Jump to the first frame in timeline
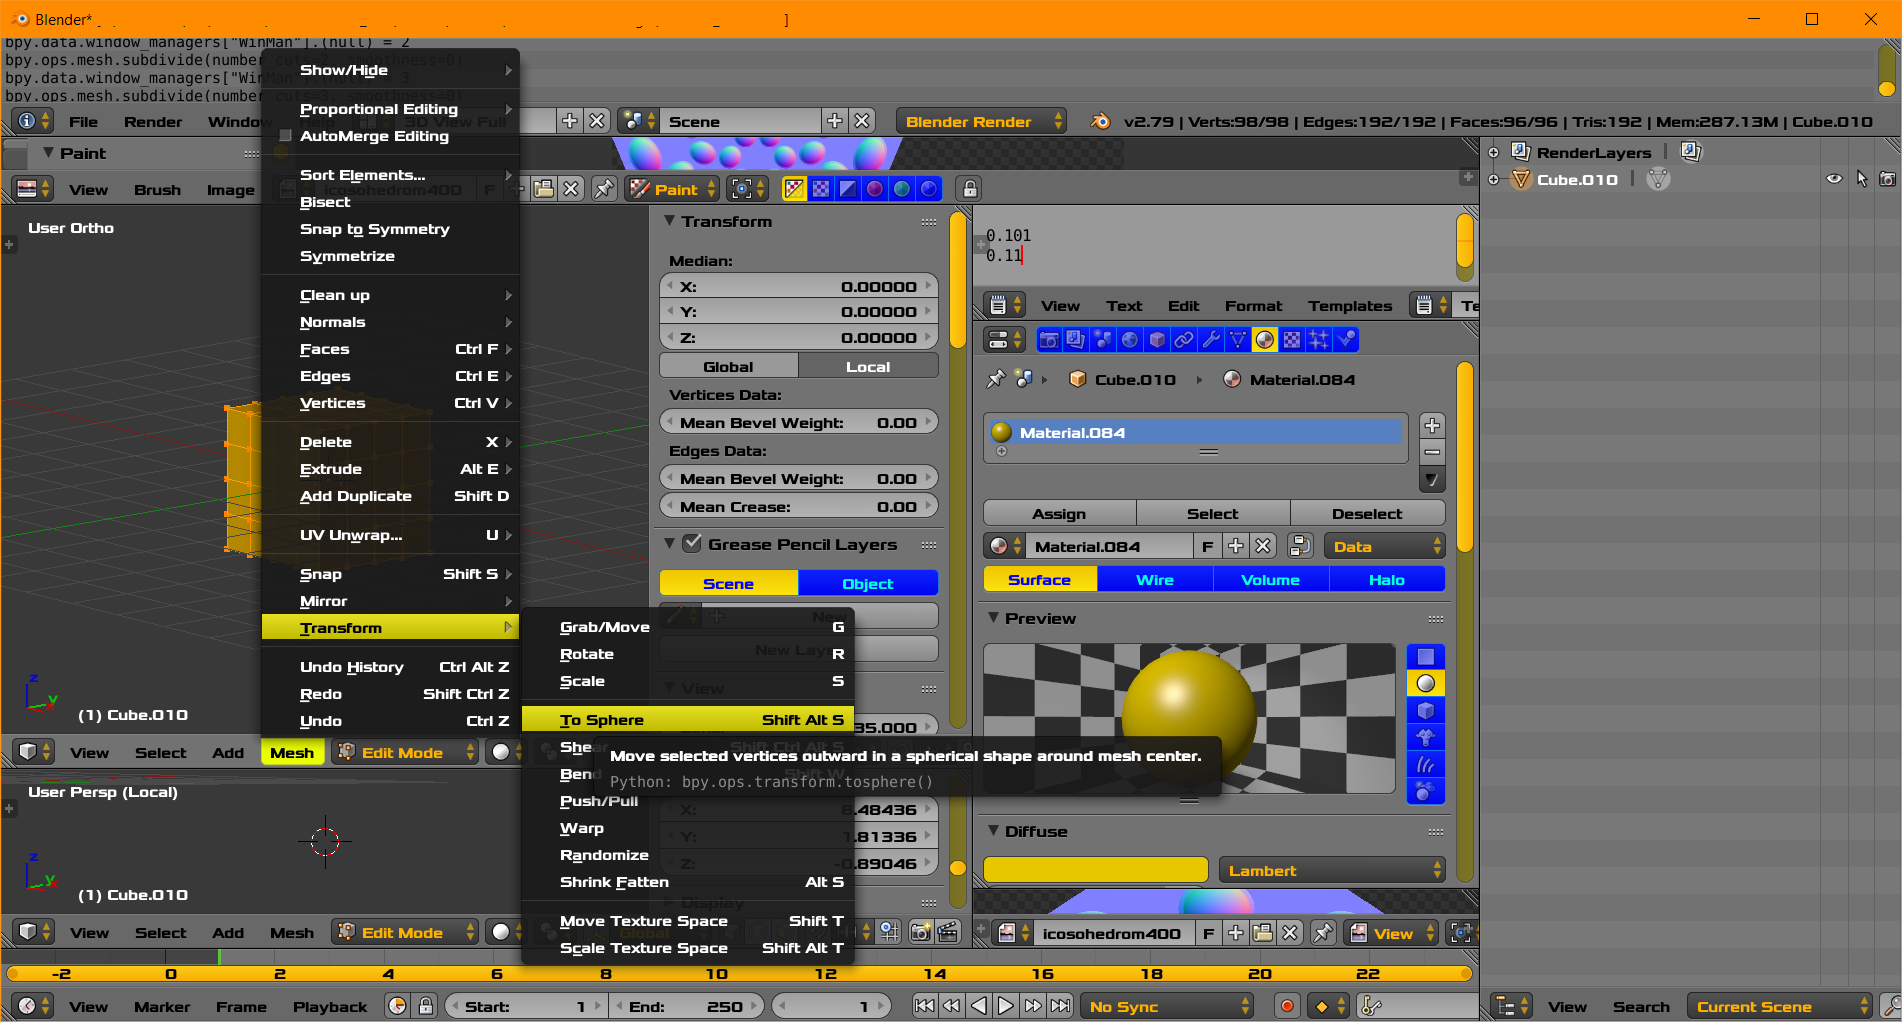Image resolution: width=1902 pixels, height=1022 pixels. click(x=925, y=1006)
